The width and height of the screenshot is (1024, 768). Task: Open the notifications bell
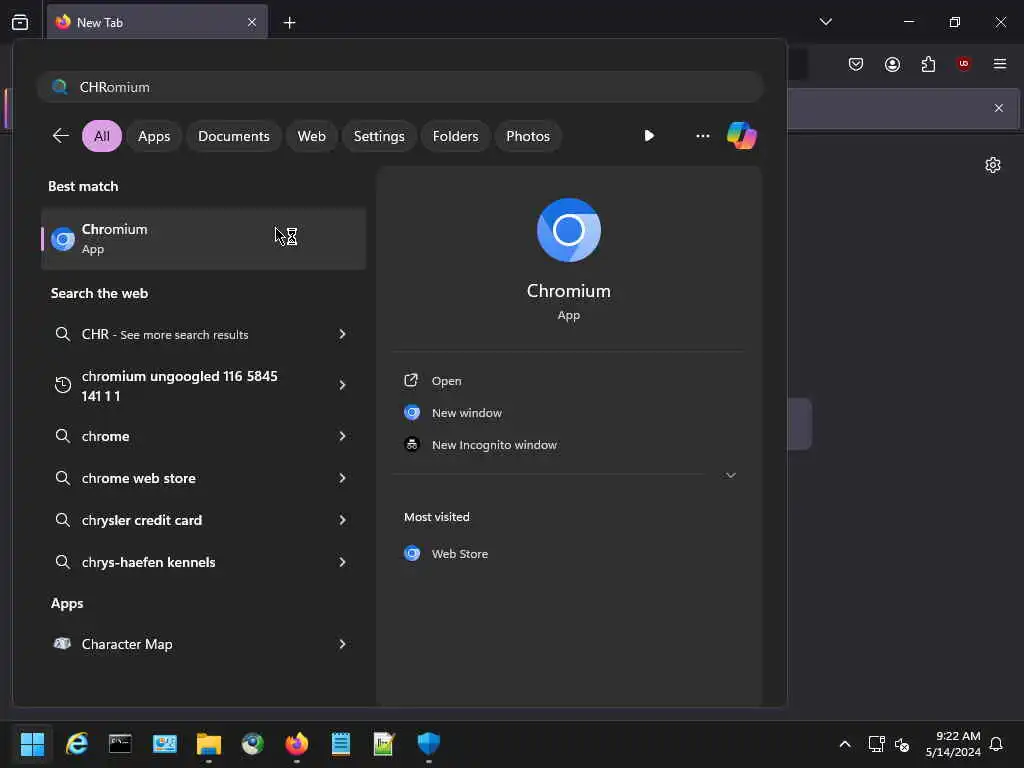996,744
